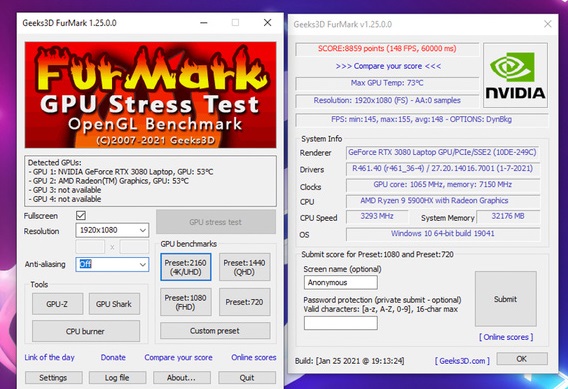Click the System Memory 32176 MB value

(x=508, y=216)
